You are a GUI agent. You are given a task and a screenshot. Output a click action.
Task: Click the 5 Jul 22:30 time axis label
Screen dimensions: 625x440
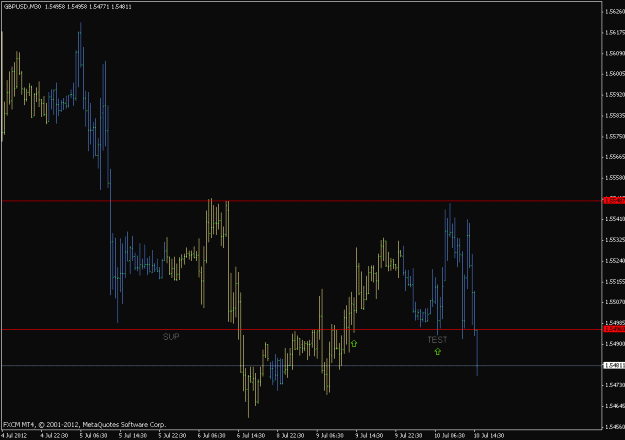[172, 436]
